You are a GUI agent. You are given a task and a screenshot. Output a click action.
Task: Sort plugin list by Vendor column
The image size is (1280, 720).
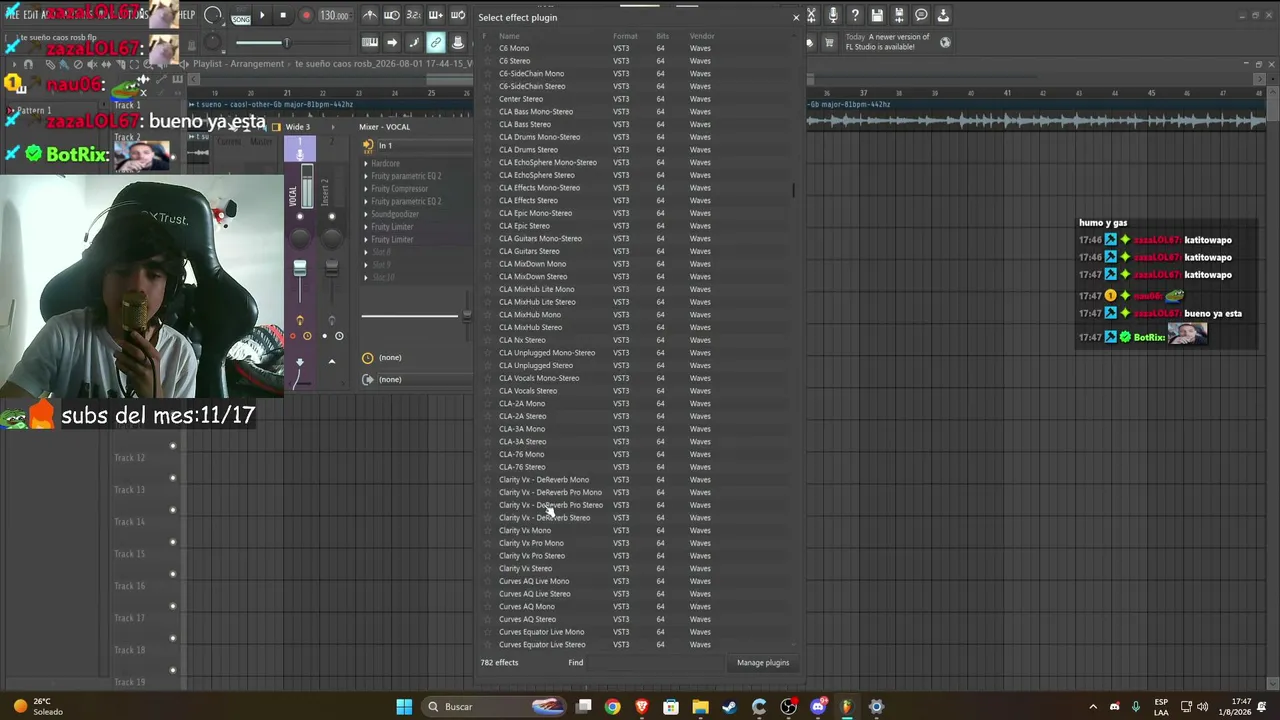click(x=702, y=36)
